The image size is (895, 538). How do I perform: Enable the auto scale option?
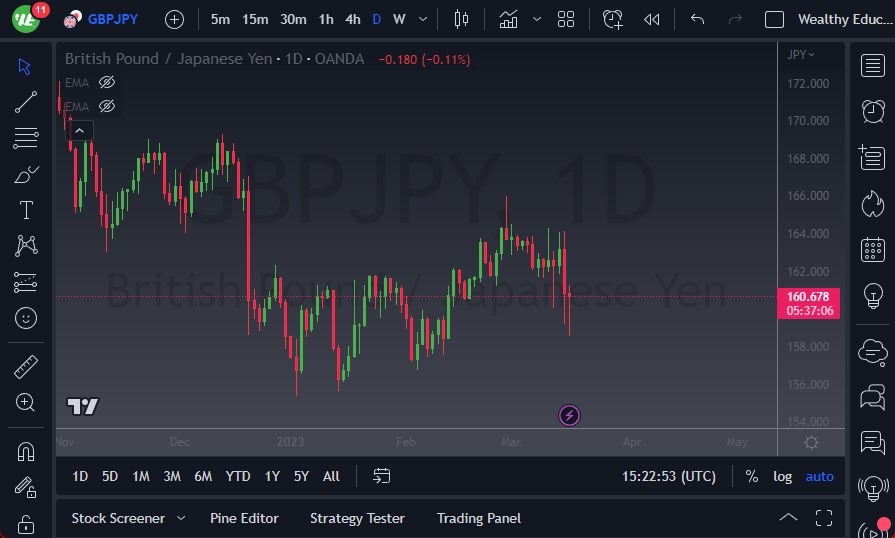(x=819, y=476)
